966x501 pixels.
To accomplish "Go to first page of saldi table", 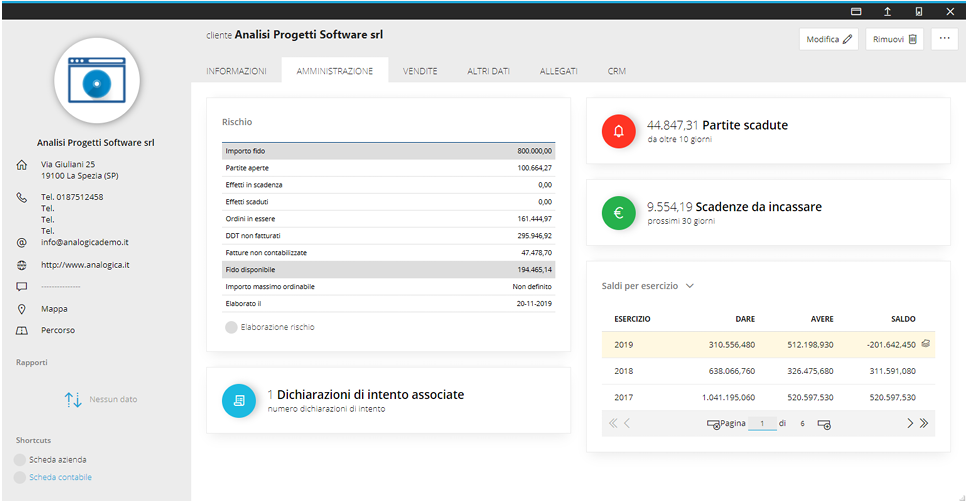I will (612, 423).
